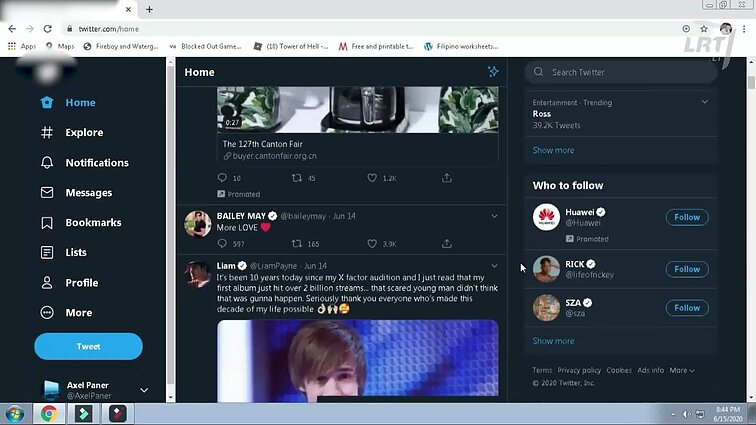
Task: Like the Canton Fair promoted tweet
Action: click(x=372, y=178)
